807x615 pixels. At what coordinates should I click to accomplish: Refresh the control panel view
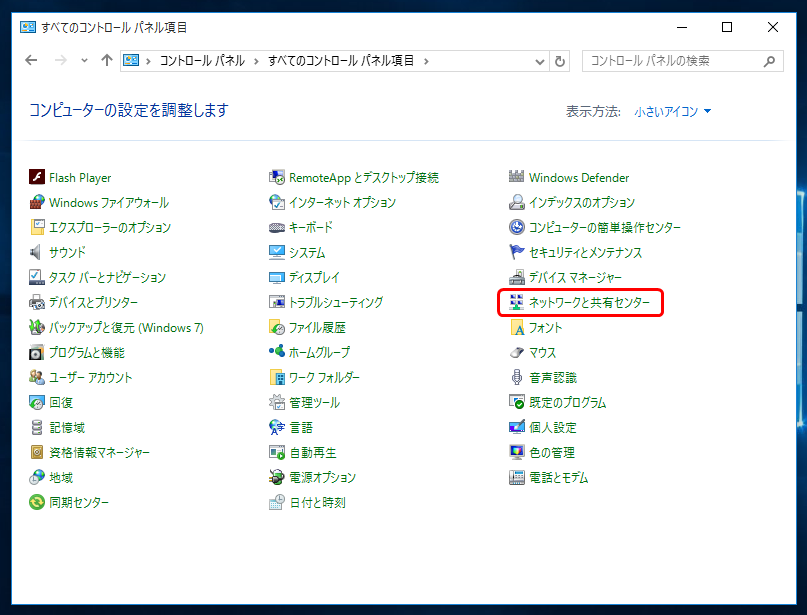559,61
